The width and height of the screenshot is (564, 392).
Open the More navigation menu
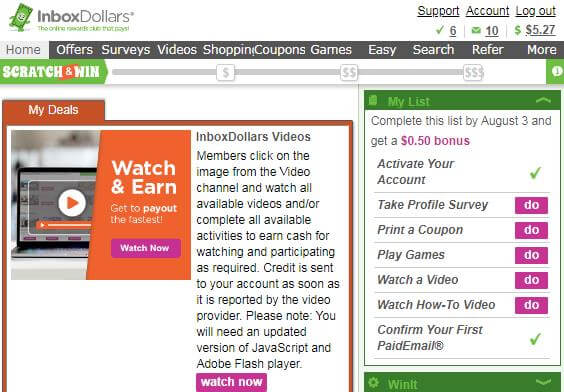point(541,50)
